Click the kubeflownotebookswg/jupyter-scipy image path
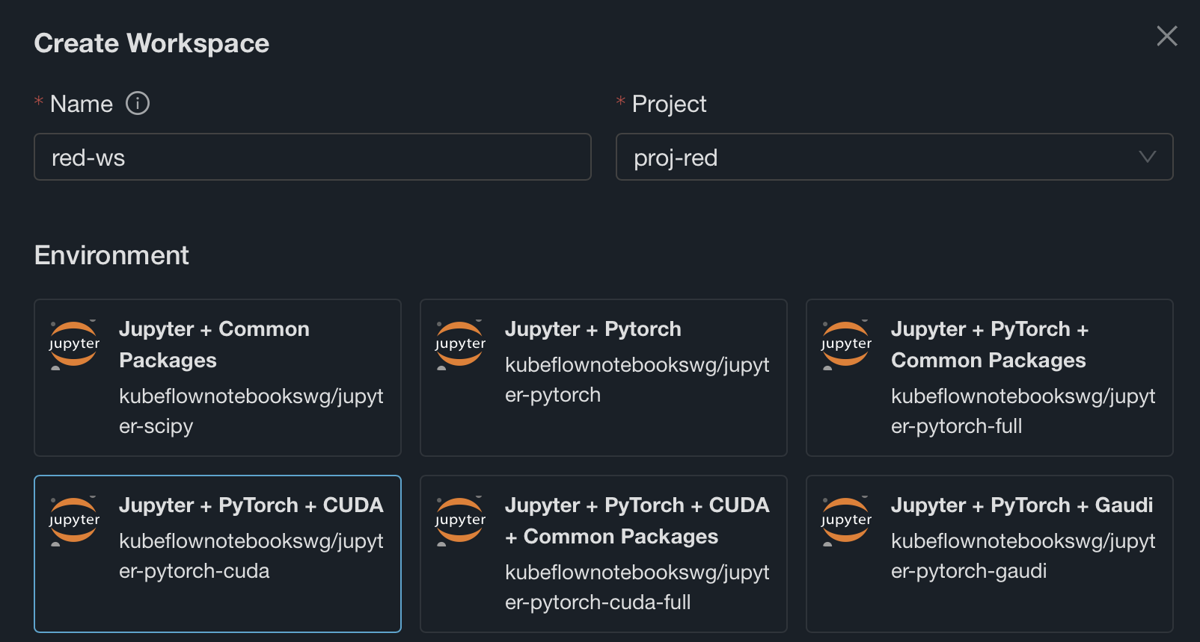The height and width of the screenshot is (642, 1200). [x=251, y=411]
